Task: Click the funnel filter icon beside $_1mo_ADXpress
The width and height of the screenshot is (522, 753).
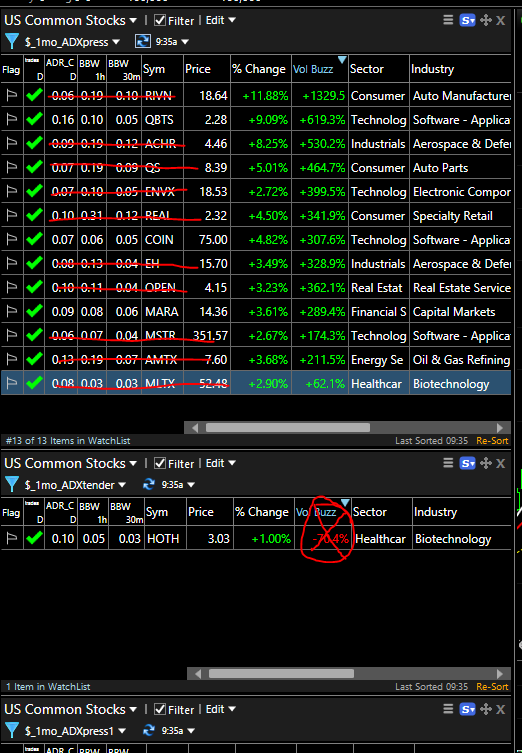Action: click(12, 42)
